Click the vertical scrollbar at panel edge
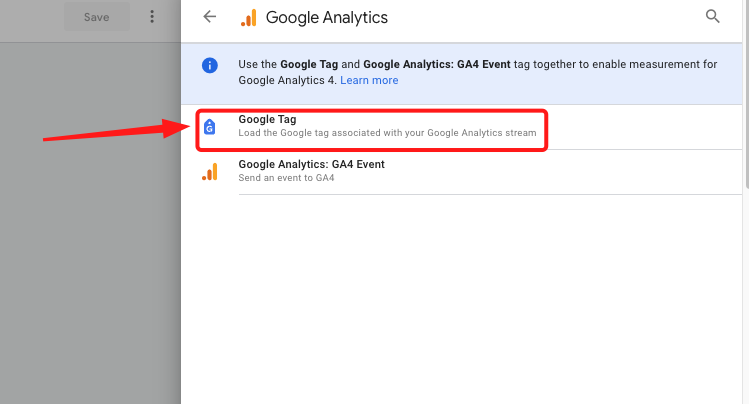Viewport: 749px width, 404px height. click(746, 96)
